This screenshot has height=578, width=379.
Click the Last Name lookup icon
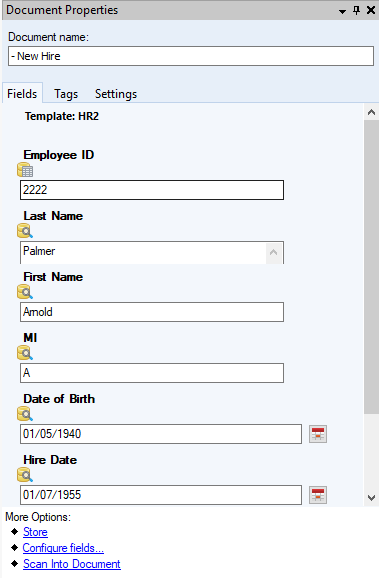coord(25,231)
